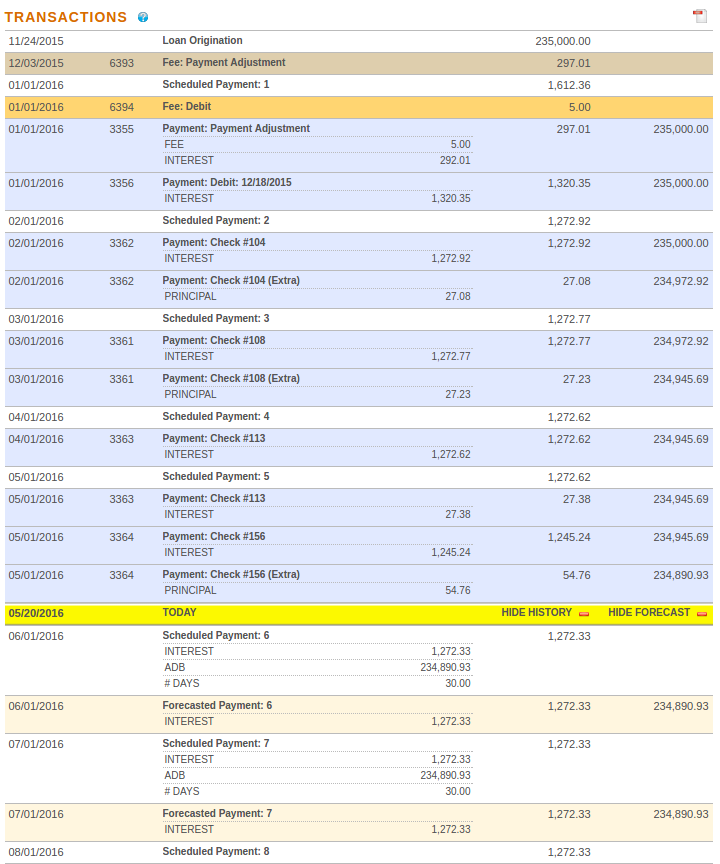Select Payment: Payment Adjustment entry 3355
The image size is (720, 864).
359,145
